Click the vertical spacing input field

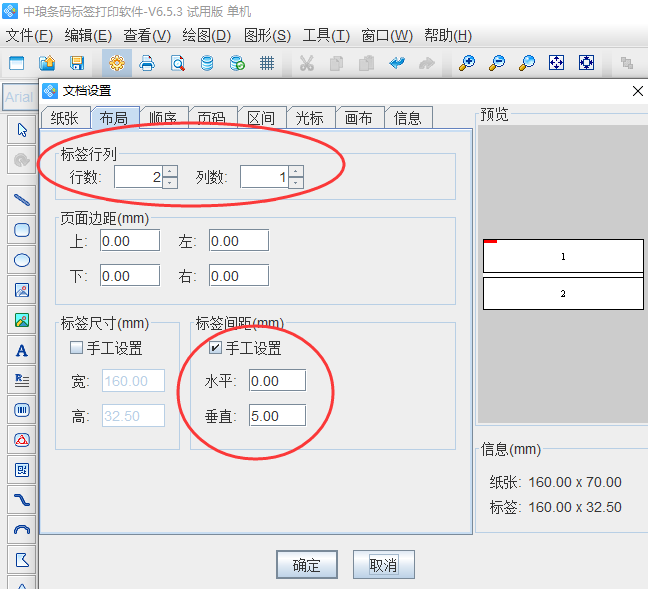[x=276, y=414]
